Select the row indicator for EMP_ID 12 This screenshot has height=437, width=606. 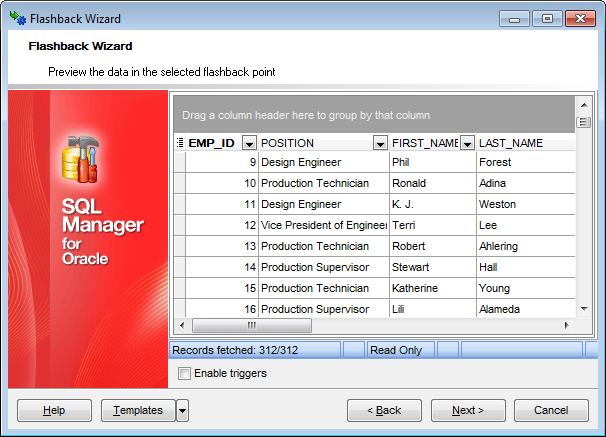180,225
